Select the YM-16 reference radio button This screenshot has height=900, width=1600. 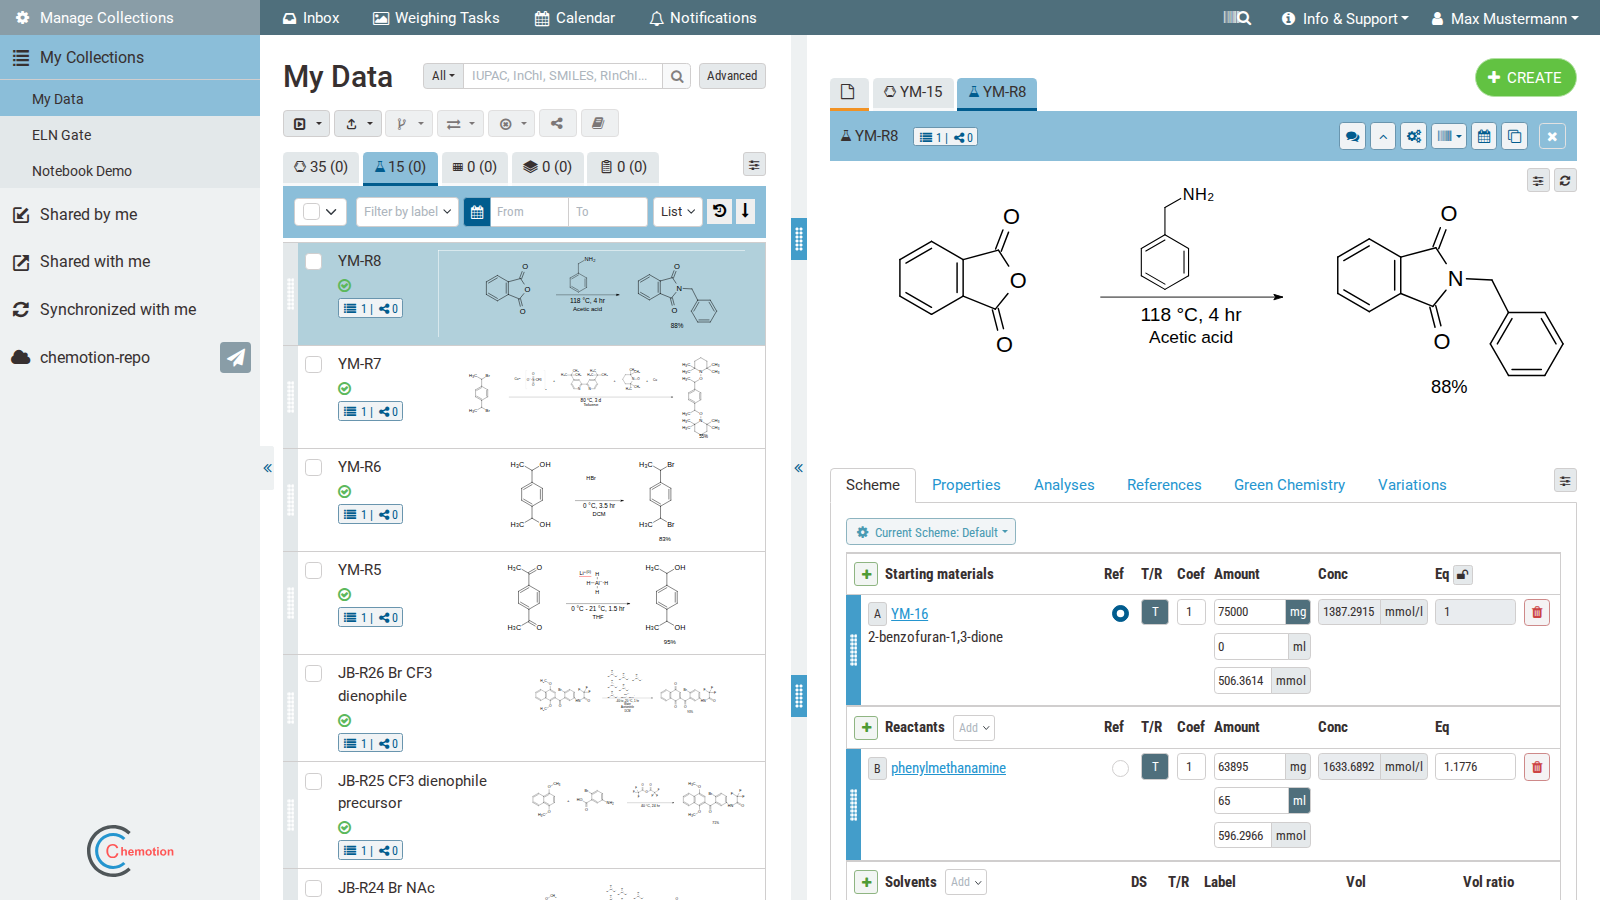[x=1120, y=613]
